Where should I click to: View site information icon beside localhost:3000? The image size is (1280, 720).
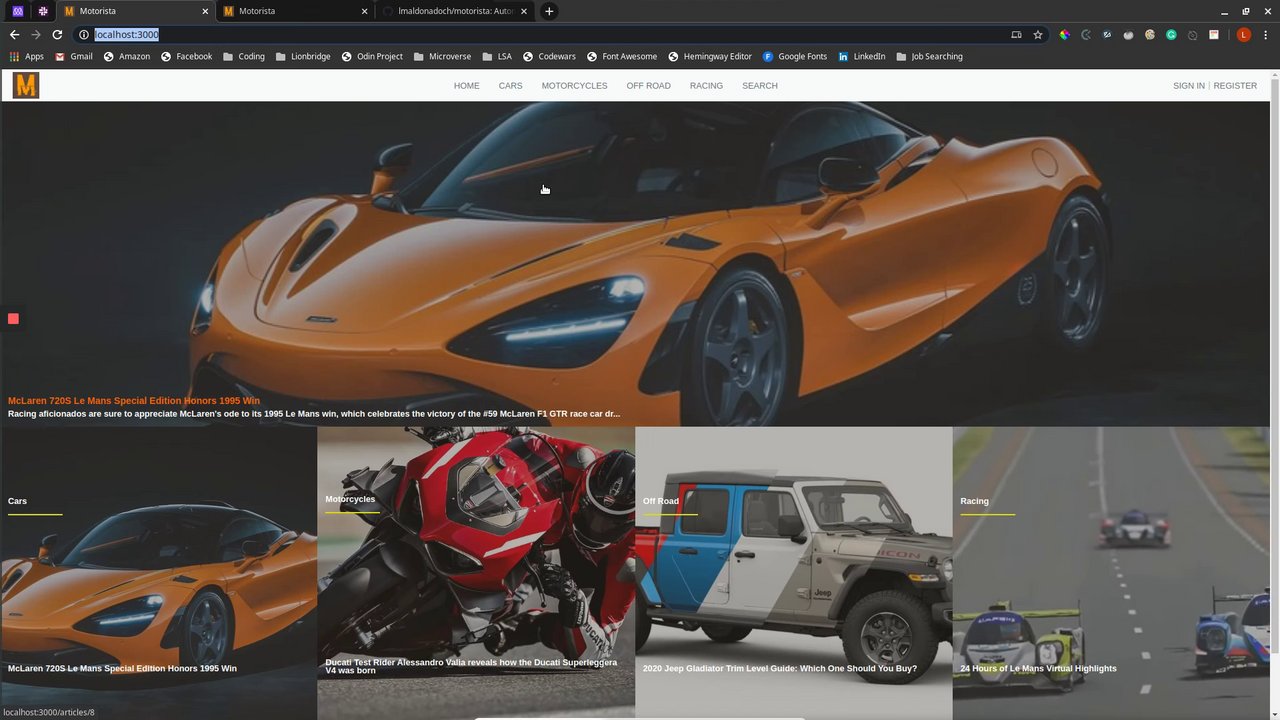[84, 34]
